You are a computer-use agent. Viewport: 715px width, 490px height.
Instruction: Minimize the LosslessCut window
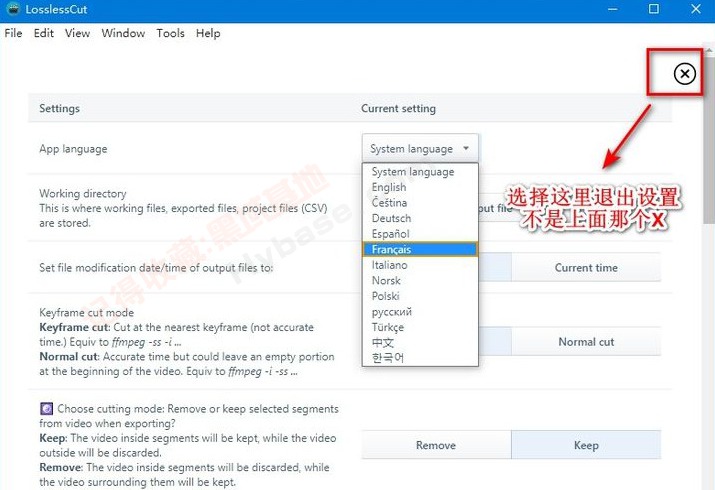(612, 9)
